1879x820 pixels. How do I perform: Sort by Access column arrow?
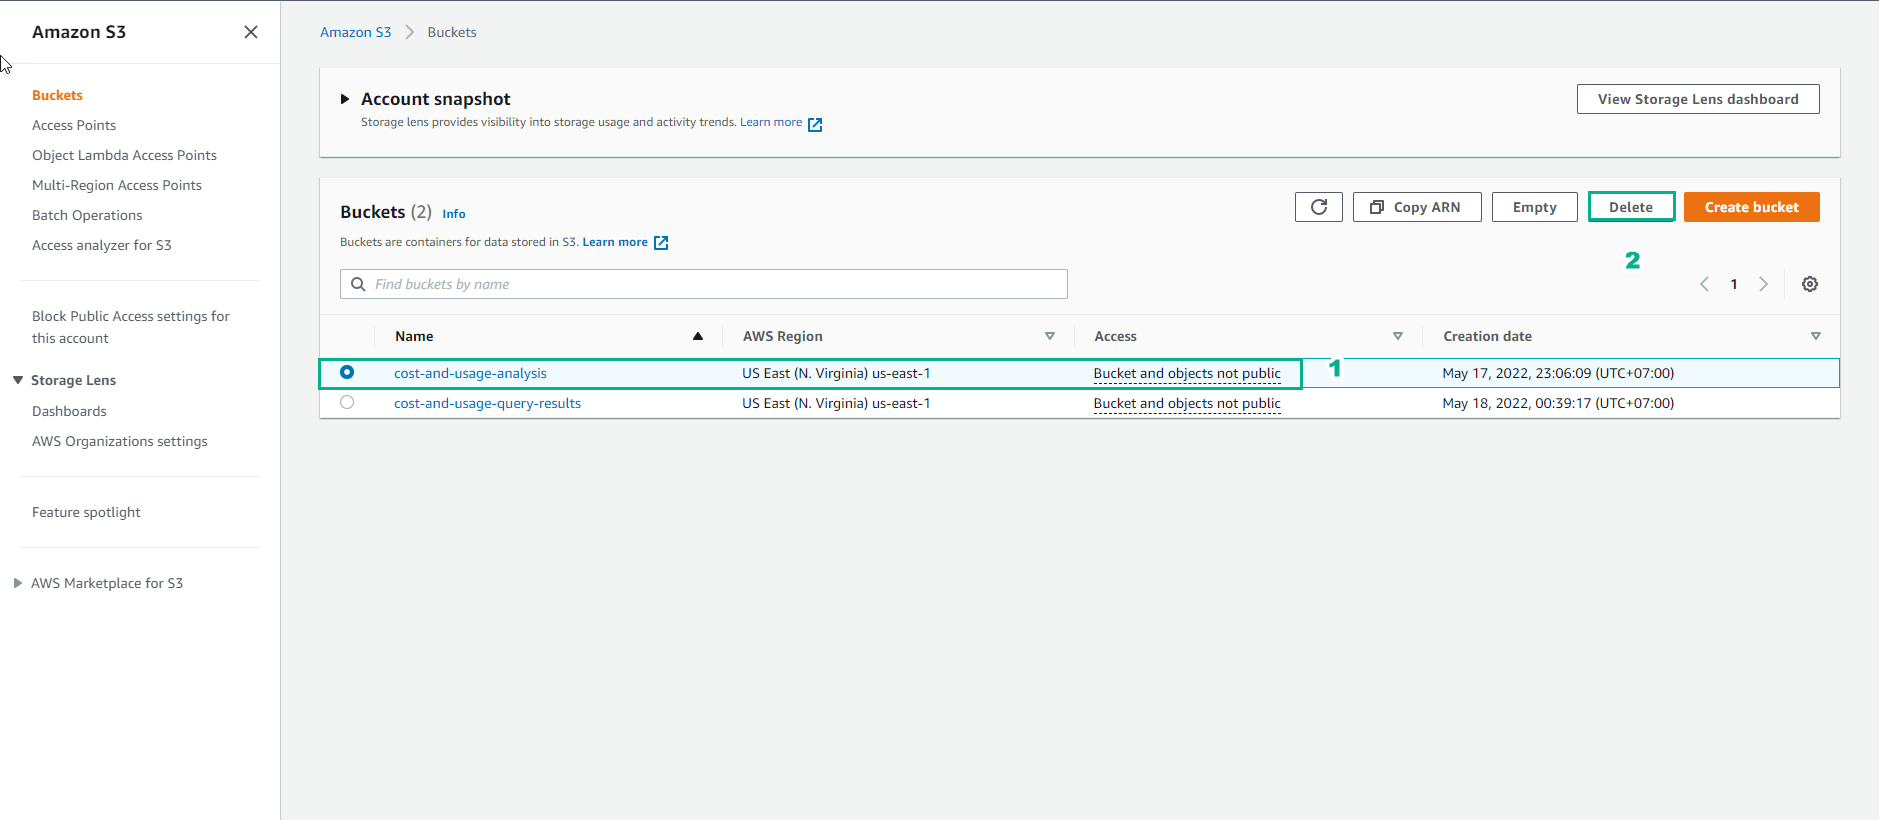coord(1398,336)
